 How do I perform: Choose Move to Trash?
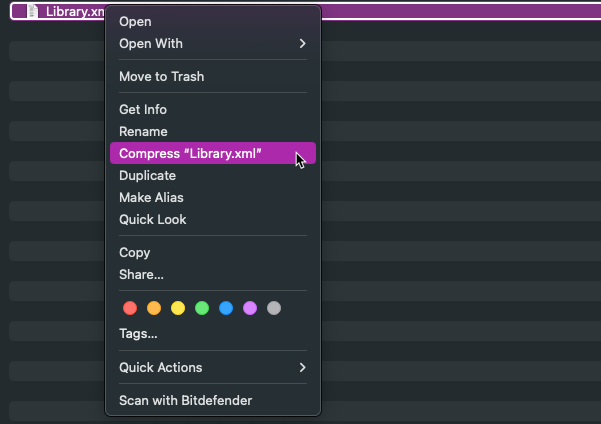click(x=161, y=77)
